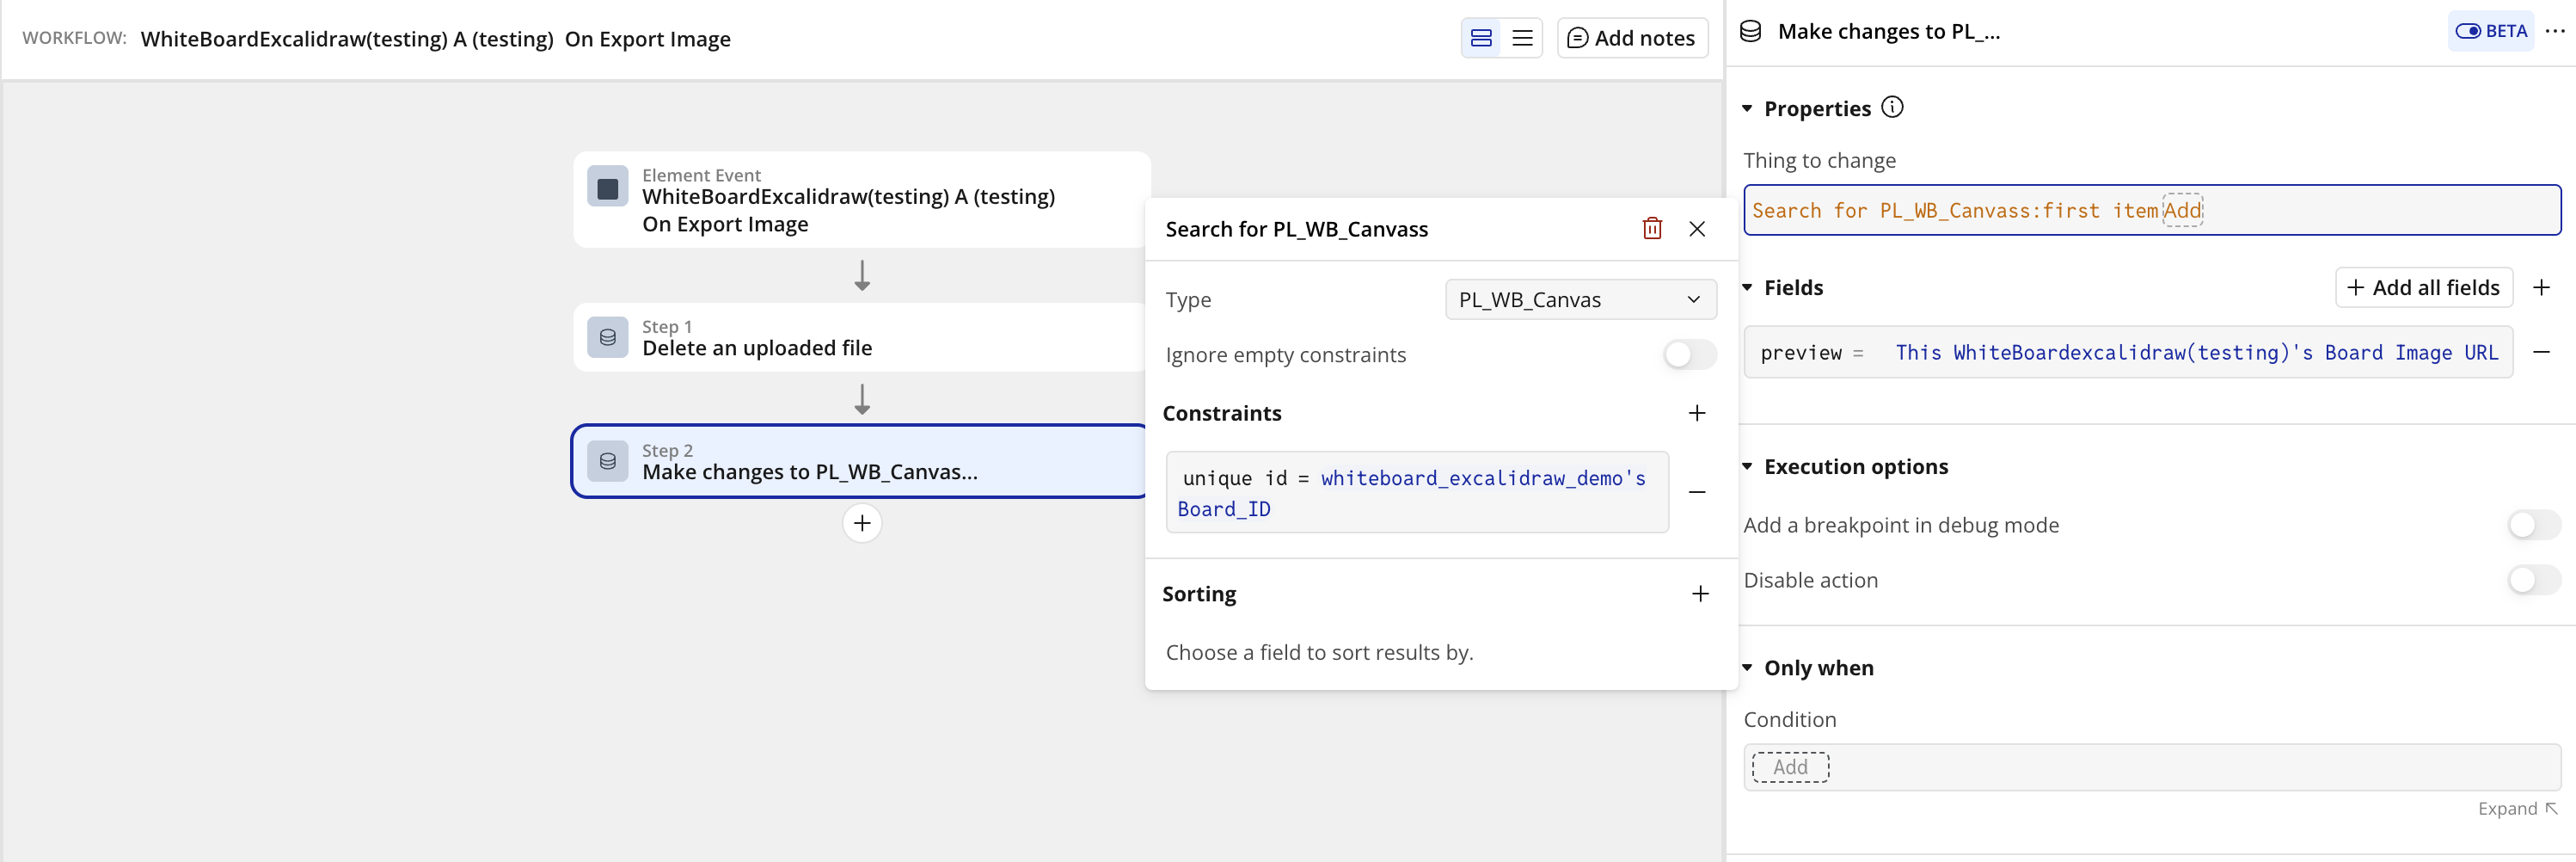This screenshot has height=862, width=2576.
Task: Remove the unique id constraint
Action: pos(1697,492)
